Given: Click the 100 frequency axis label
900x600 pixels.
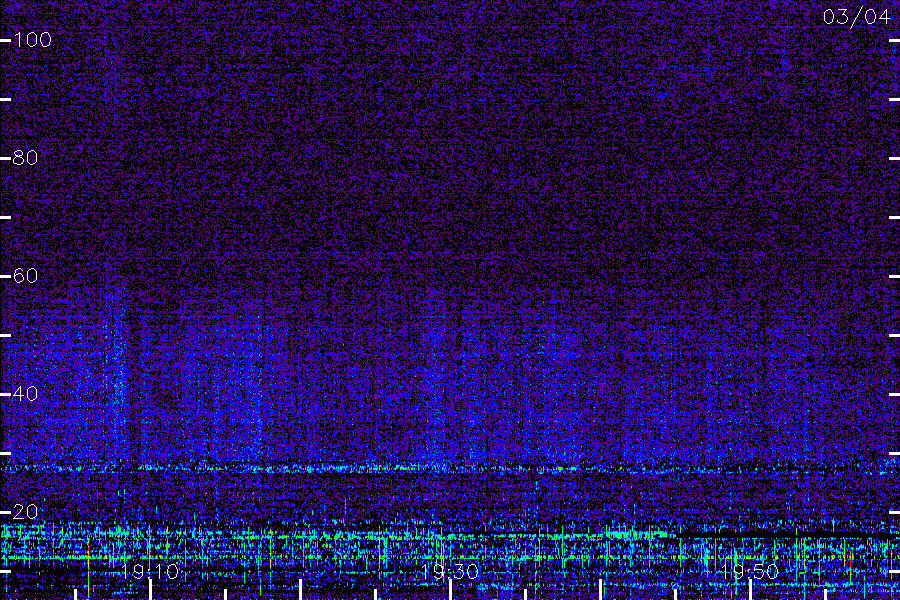Looking at the screenshot, I should click(x=33, y=40).
